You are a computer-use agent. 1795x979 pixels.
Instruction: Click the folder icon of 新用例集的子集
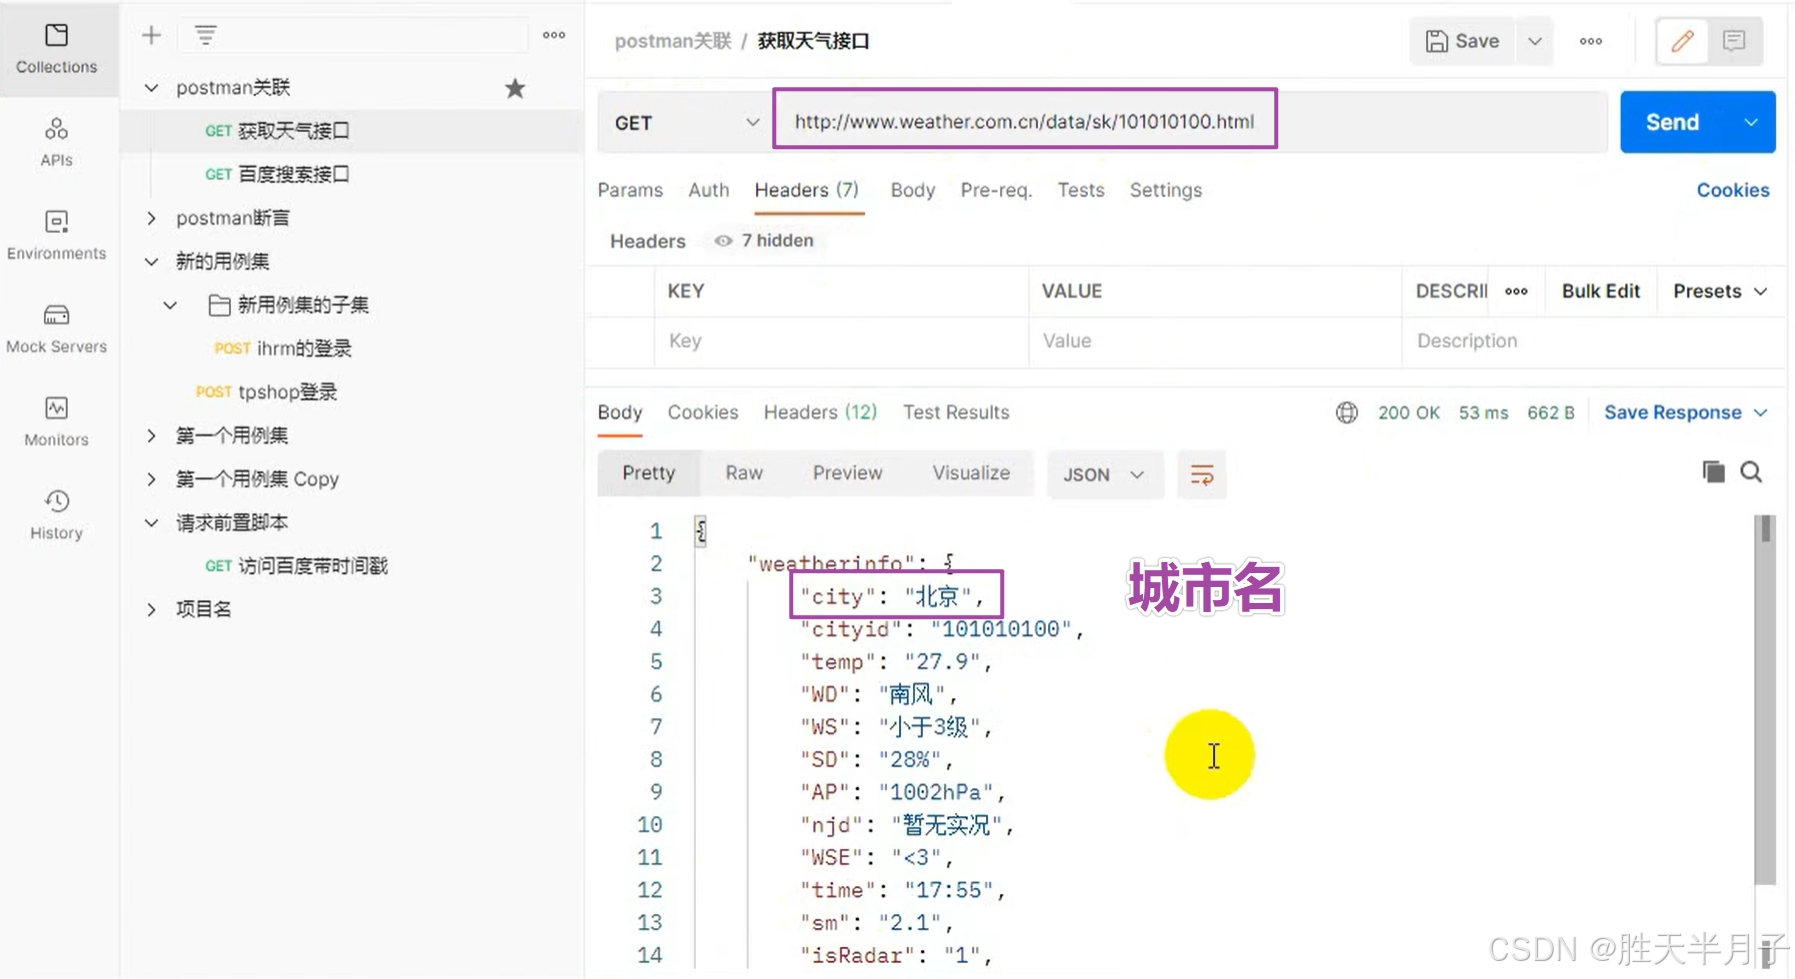click(219, 305)
